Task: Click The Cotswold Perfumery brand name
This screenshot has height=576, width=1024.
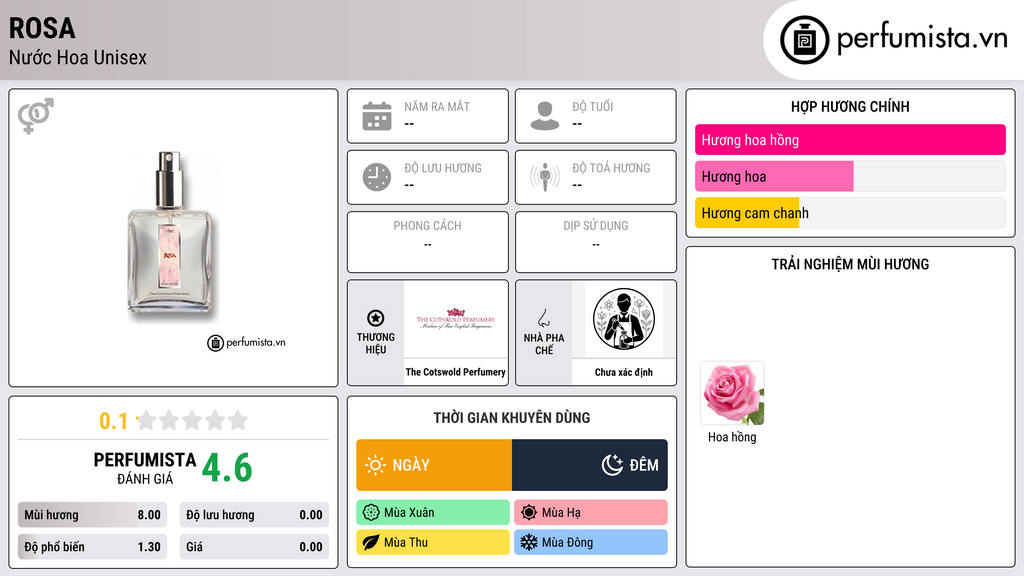Action: [x=455, y=372]
